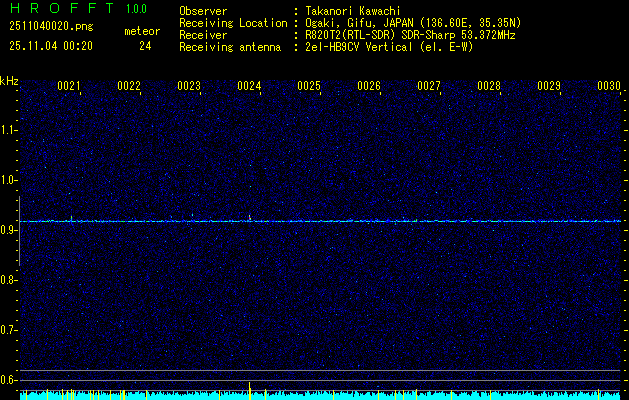Click time axis label 0025
The image size is (629, 400).
coord(309,86)
